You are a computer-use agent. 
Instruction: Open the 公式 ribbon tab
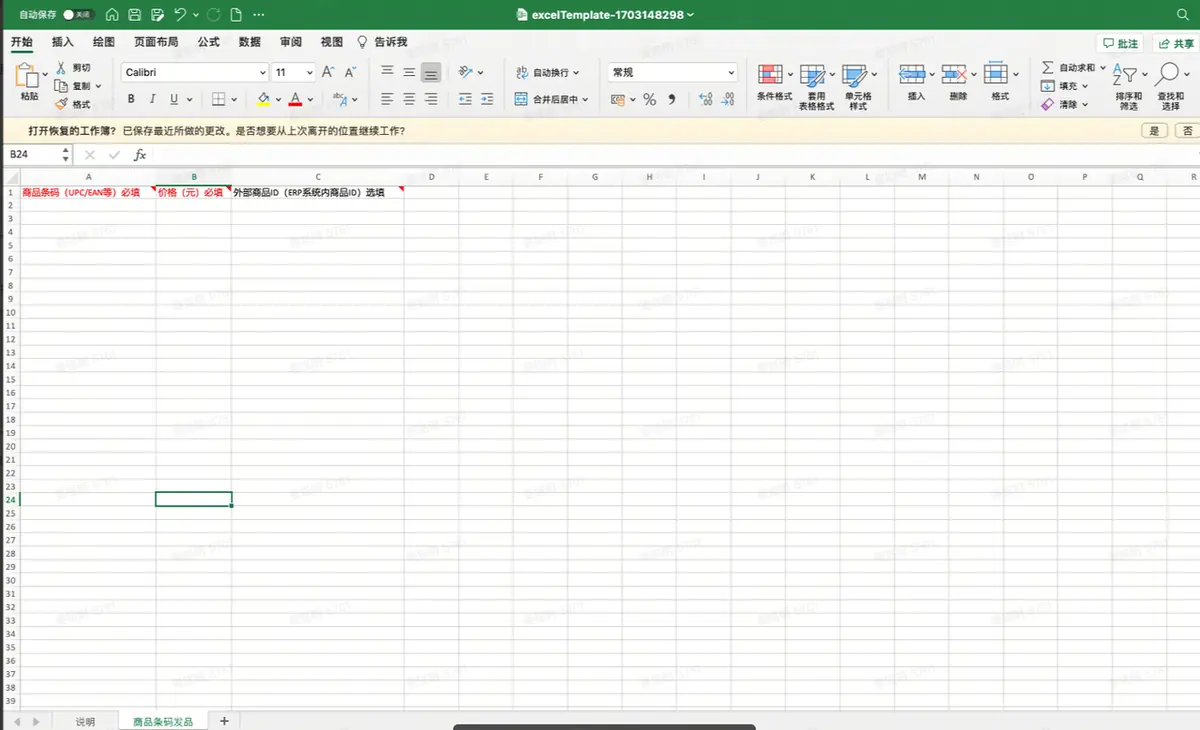tap(208, 42)
